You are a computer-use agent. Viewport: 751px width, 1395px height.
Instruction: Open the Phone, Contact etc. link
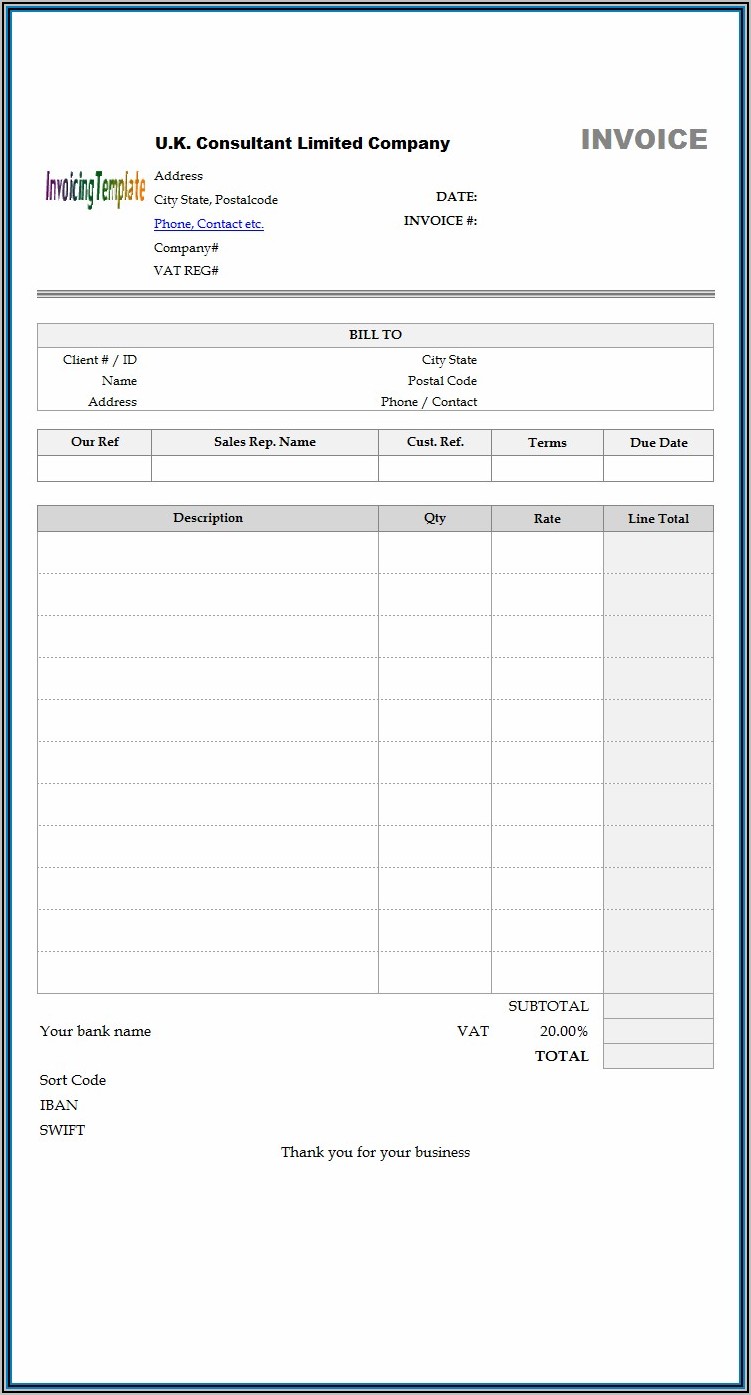[x=208, y=224]
